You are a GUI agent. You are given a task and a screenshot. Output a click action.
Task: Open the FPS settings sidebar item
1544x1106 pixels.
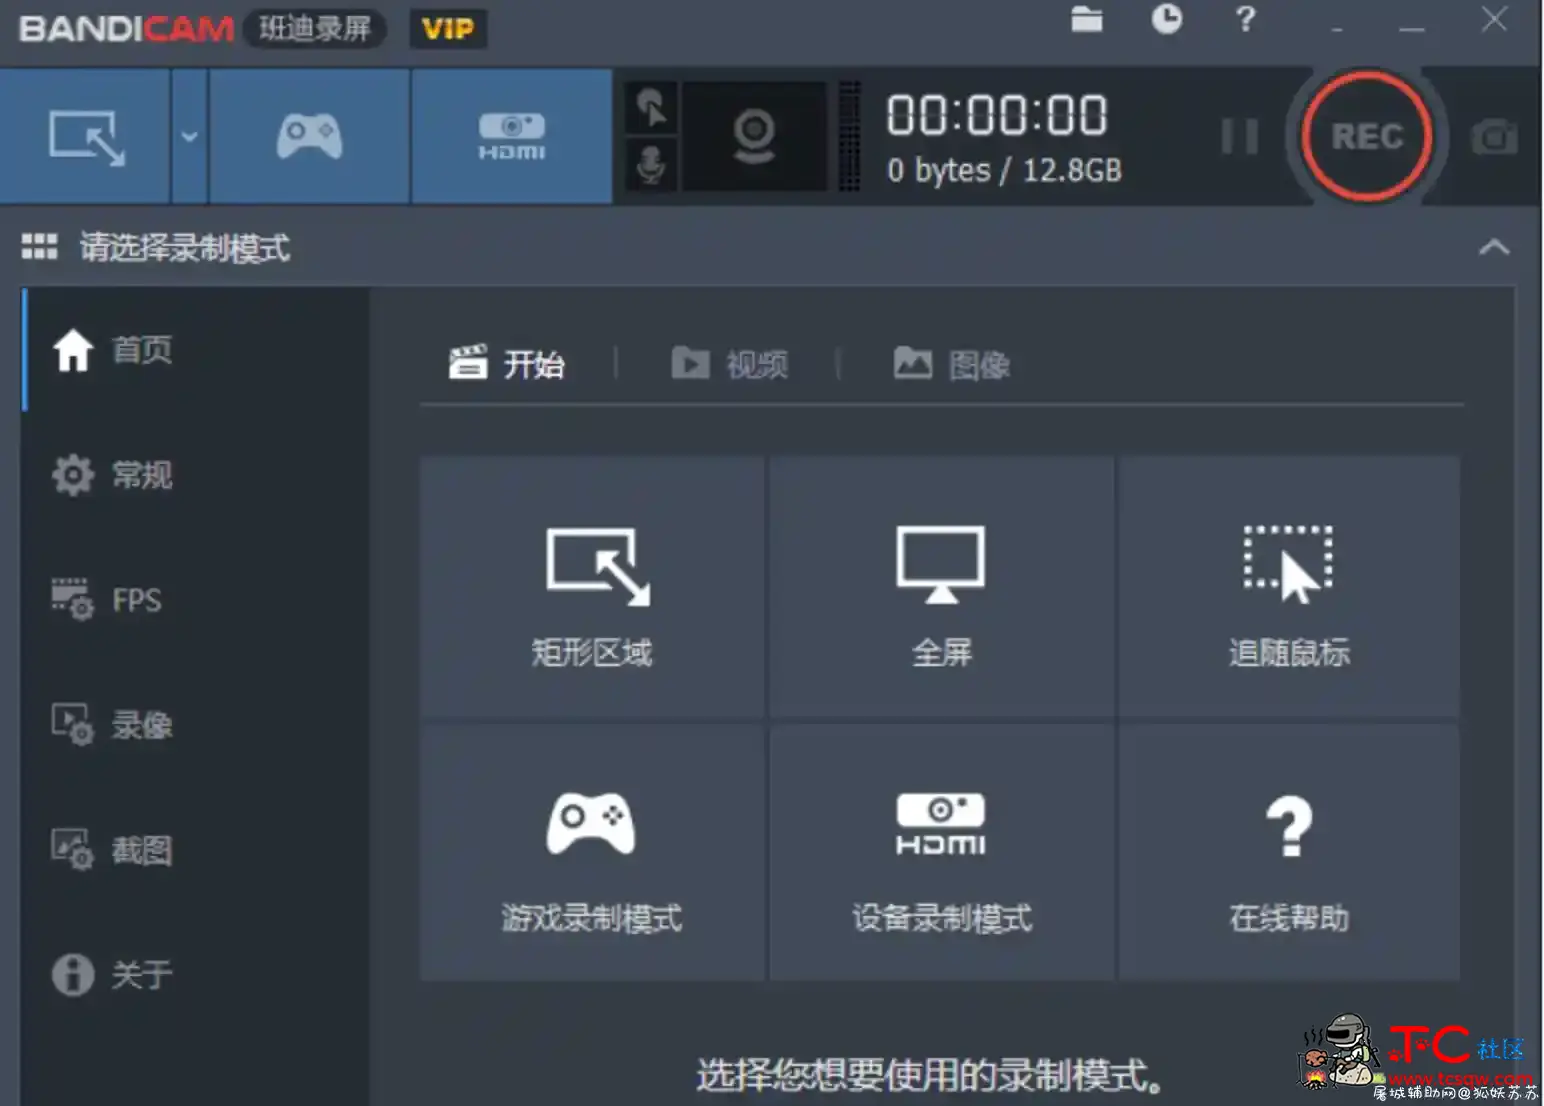coord(196,600)
